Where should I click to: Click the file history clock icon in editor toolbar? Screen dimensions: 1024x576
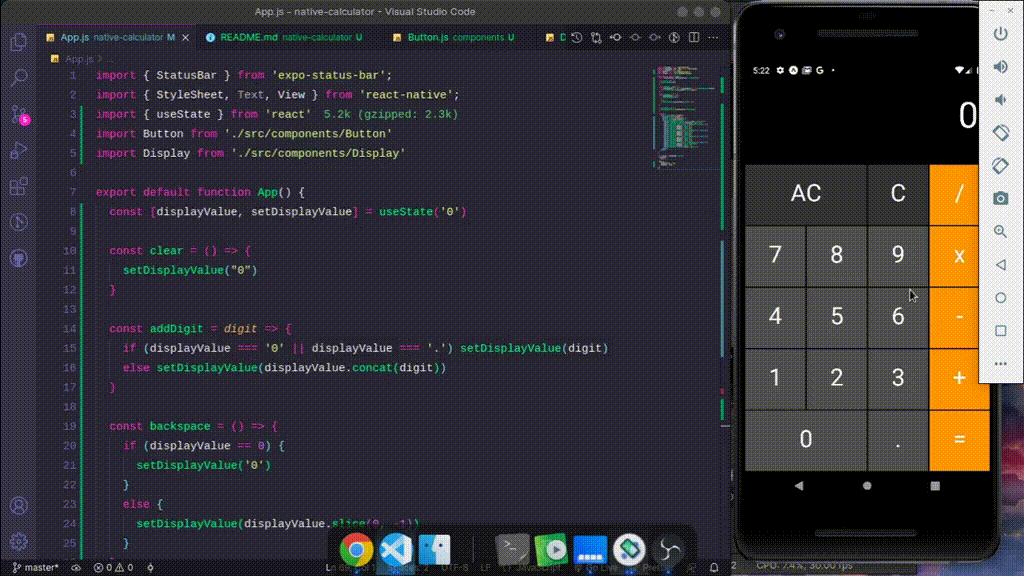pyautogui.click(x=577, y=38)
